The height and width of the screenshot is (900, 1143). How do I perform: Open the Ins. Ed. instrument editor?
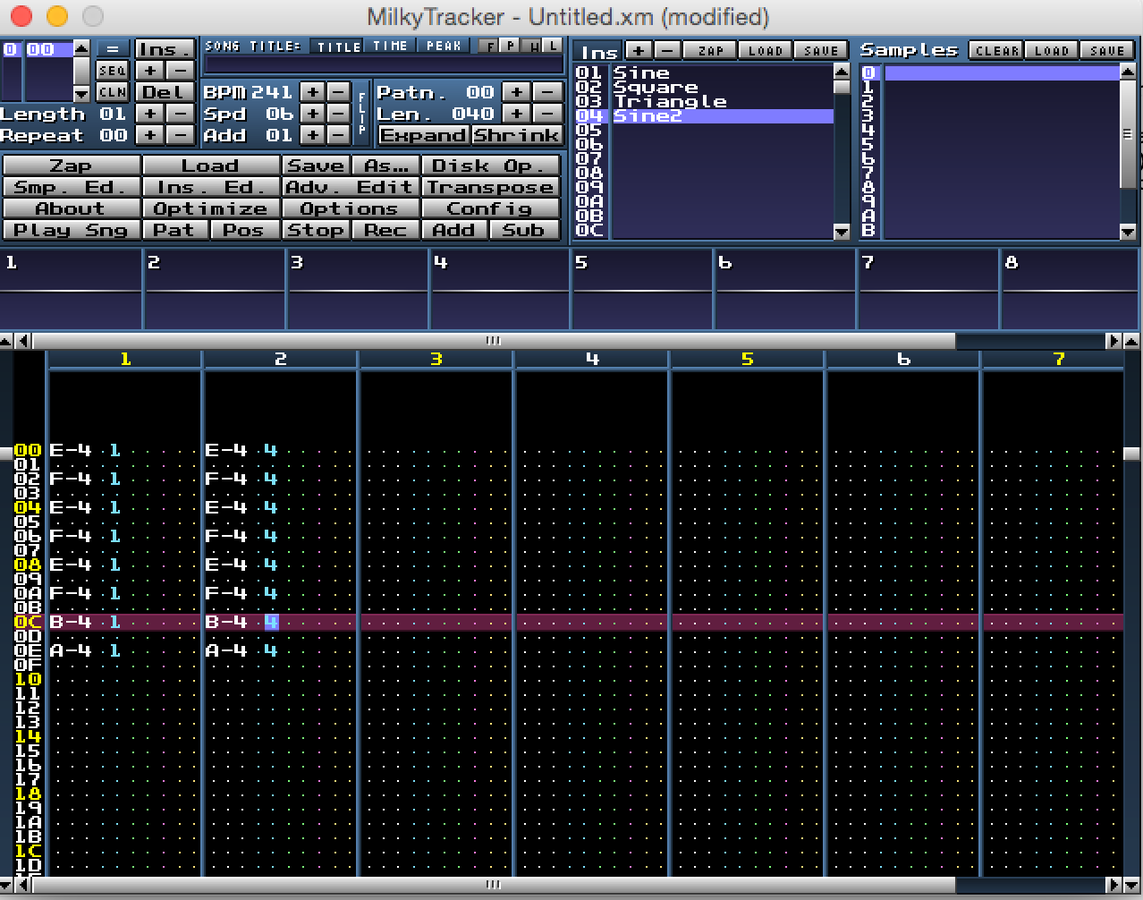pyautogui.click(x=211, y=187)
